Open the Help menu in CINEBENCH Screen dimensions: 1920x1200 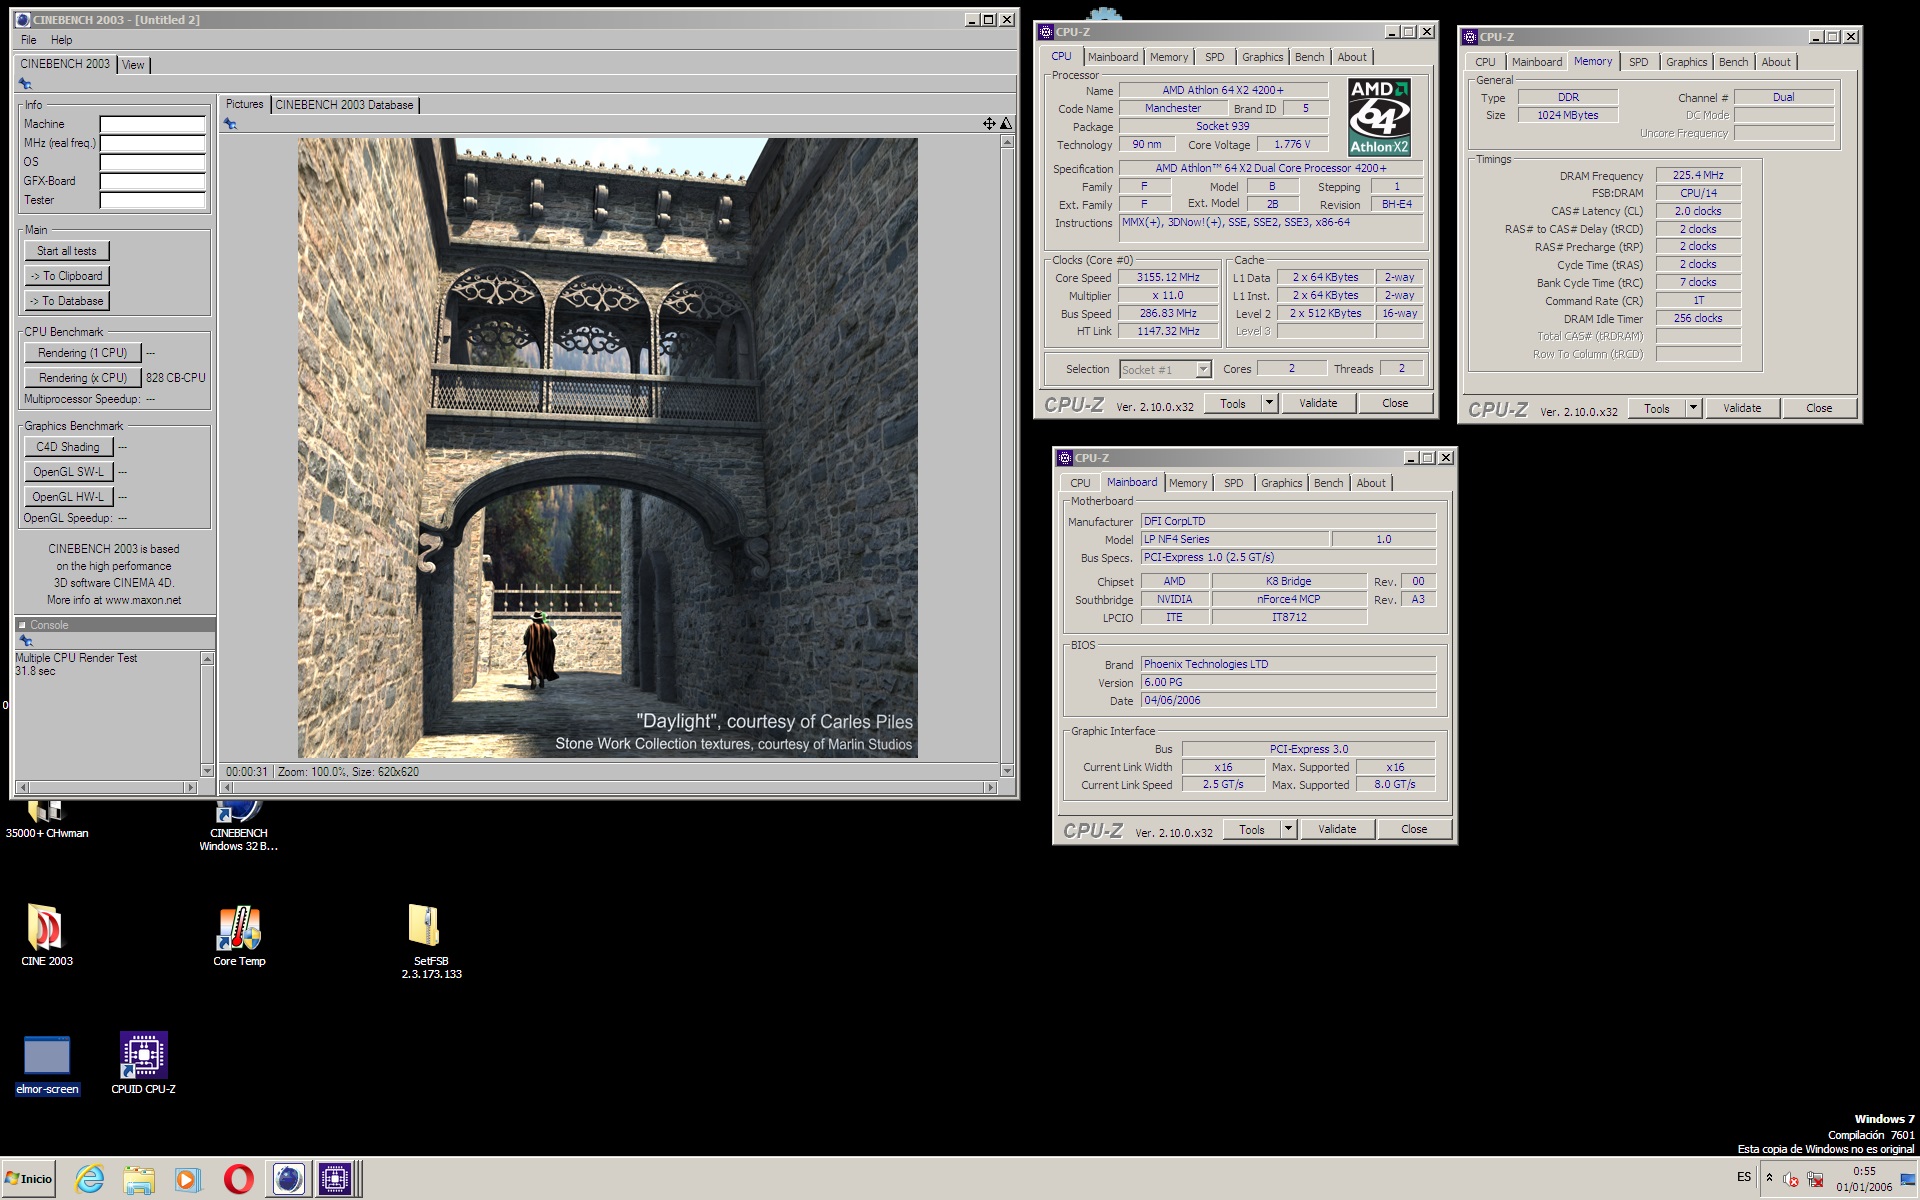(x=62, y=40)
